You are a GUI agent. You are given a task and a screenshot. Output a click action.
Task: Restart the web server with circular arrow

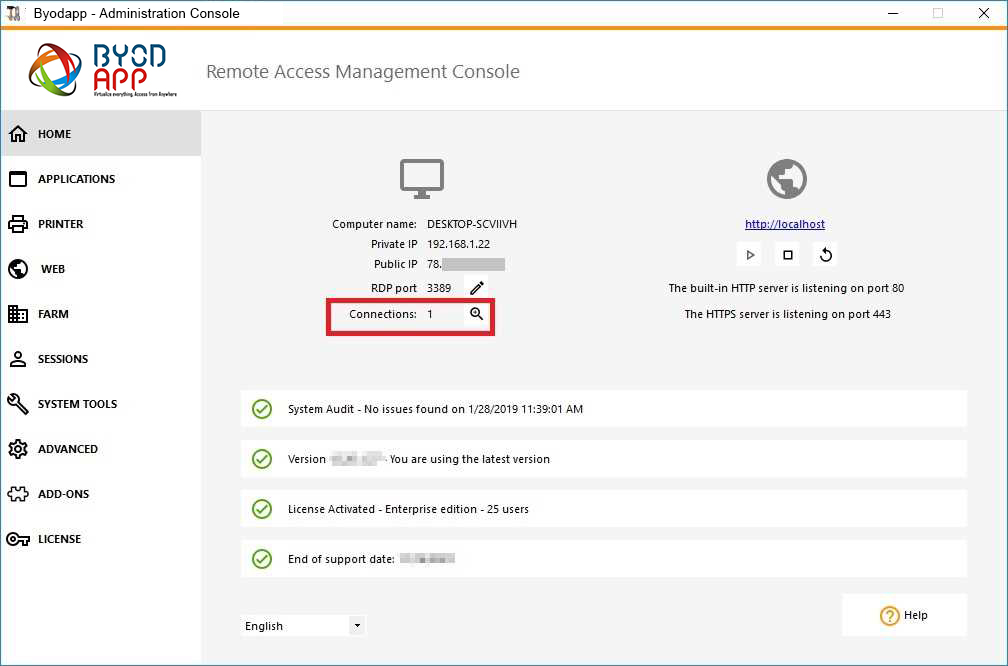point(825,255)
